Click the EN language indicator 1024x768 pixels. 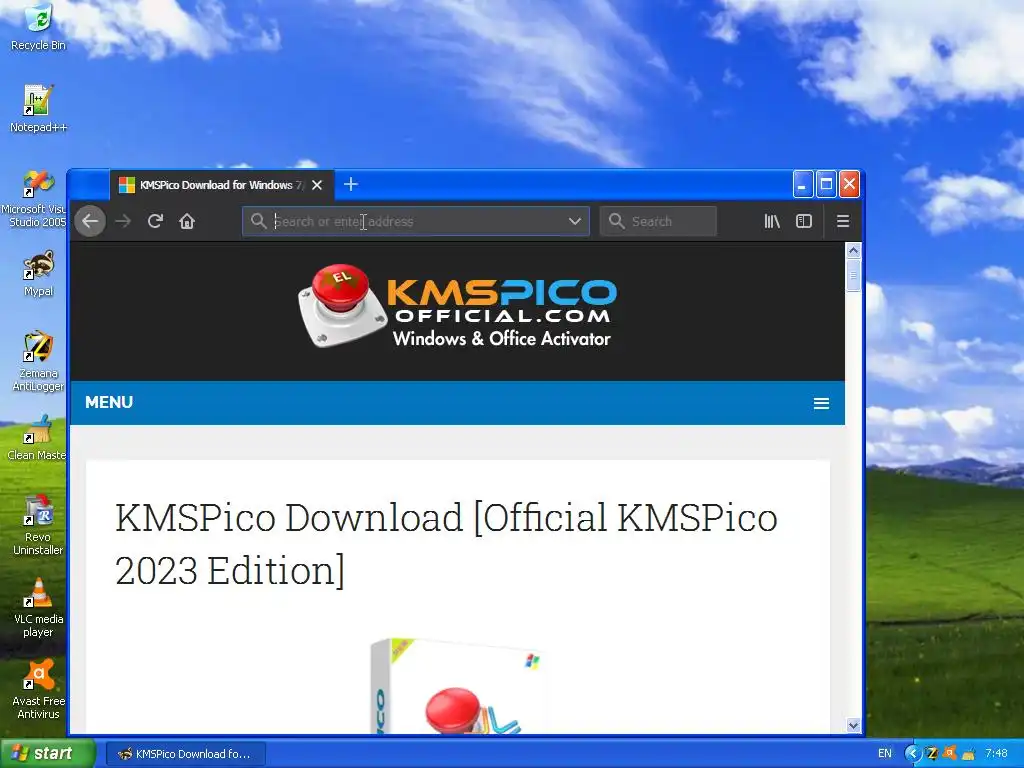click(885, 754)
